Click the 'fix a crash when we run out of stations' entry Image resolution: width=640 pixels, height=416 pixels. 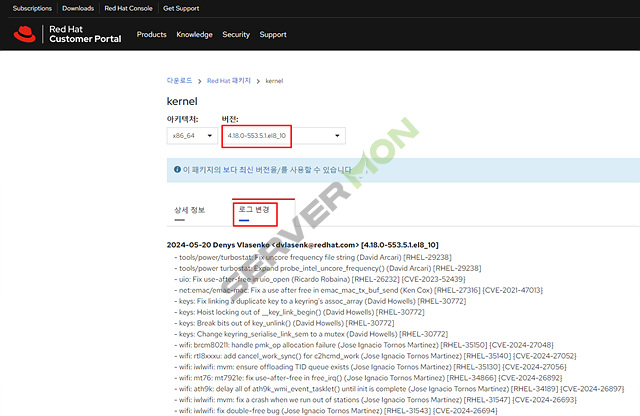tap(378, 400)
